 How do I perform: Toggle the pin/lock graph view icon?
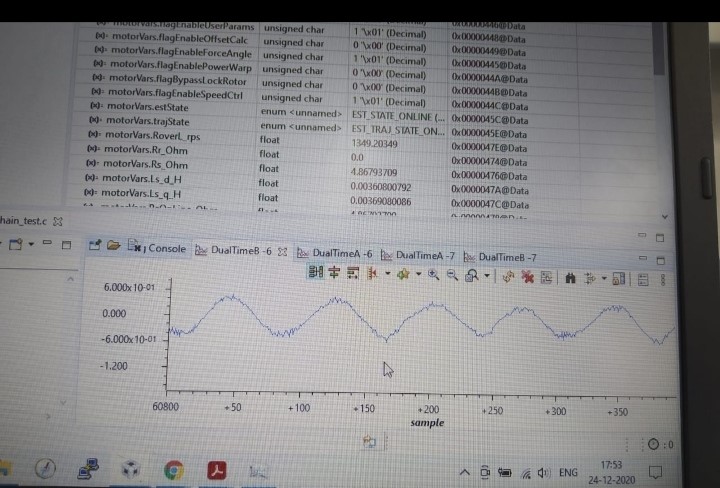pyautogui.click(x=618, y=279)
